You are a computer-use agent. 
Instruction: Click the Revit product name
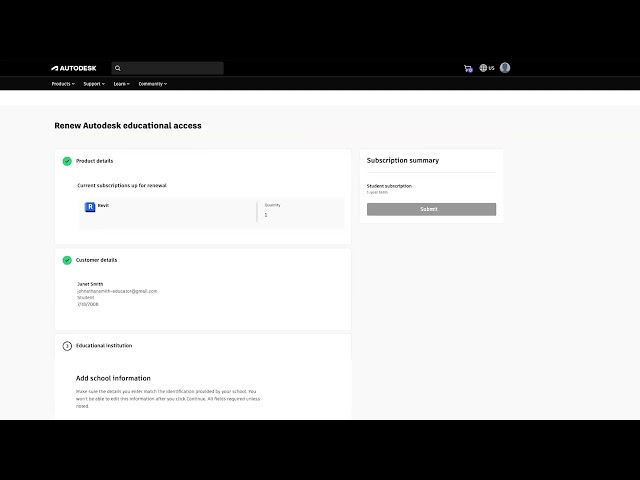tap(103, 205)
